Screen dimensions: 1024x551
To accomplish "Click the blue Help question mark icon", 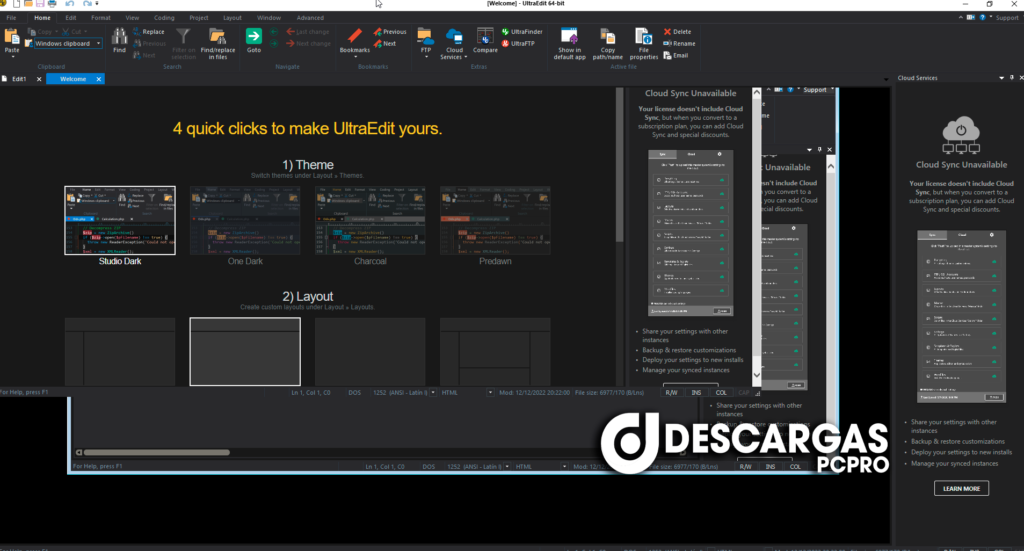I will pyautogui.click(x=982, y=18).
